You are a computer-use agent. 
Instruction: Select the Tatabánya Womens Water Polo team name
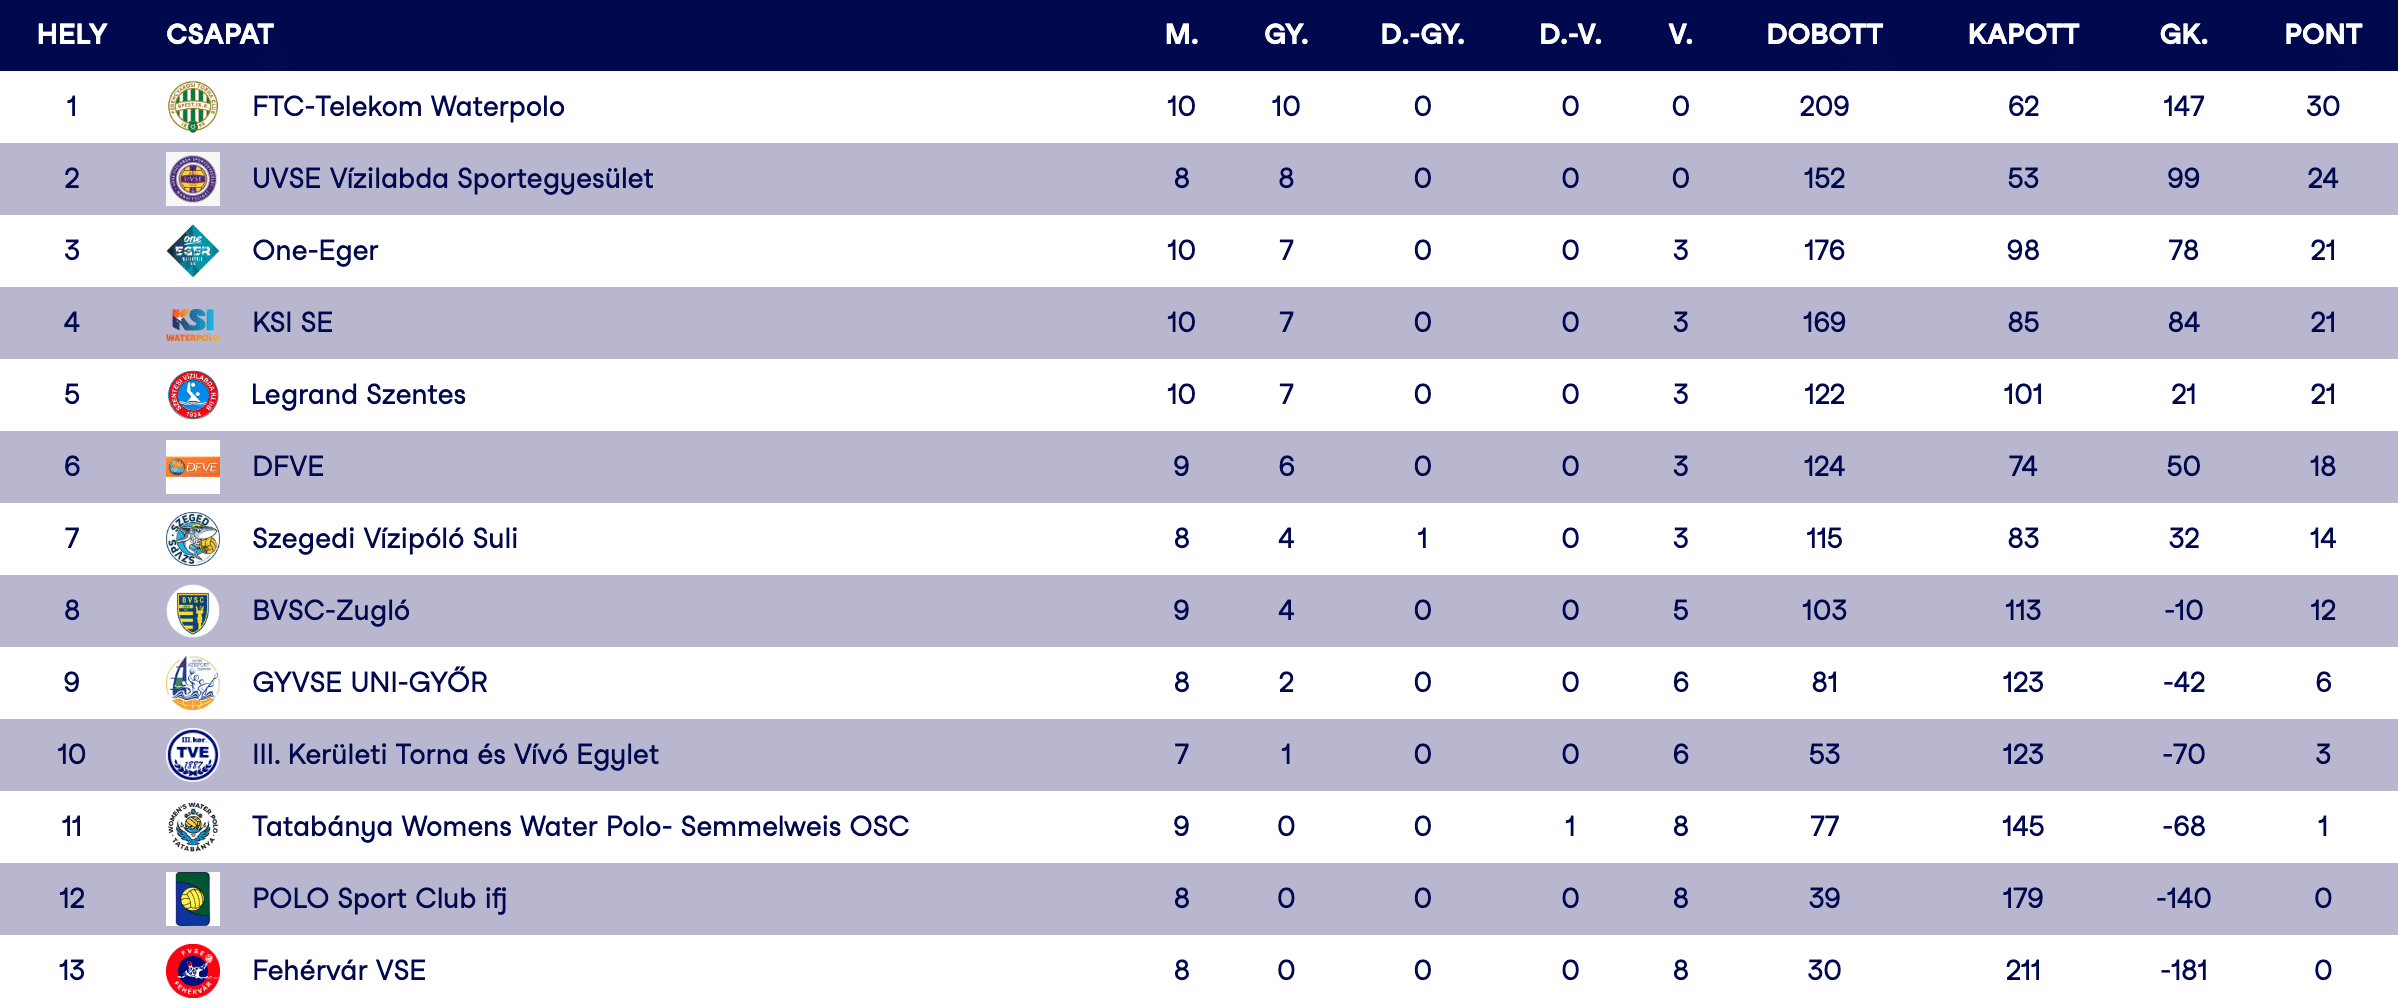pyautogui.click(x=580, y=827)
